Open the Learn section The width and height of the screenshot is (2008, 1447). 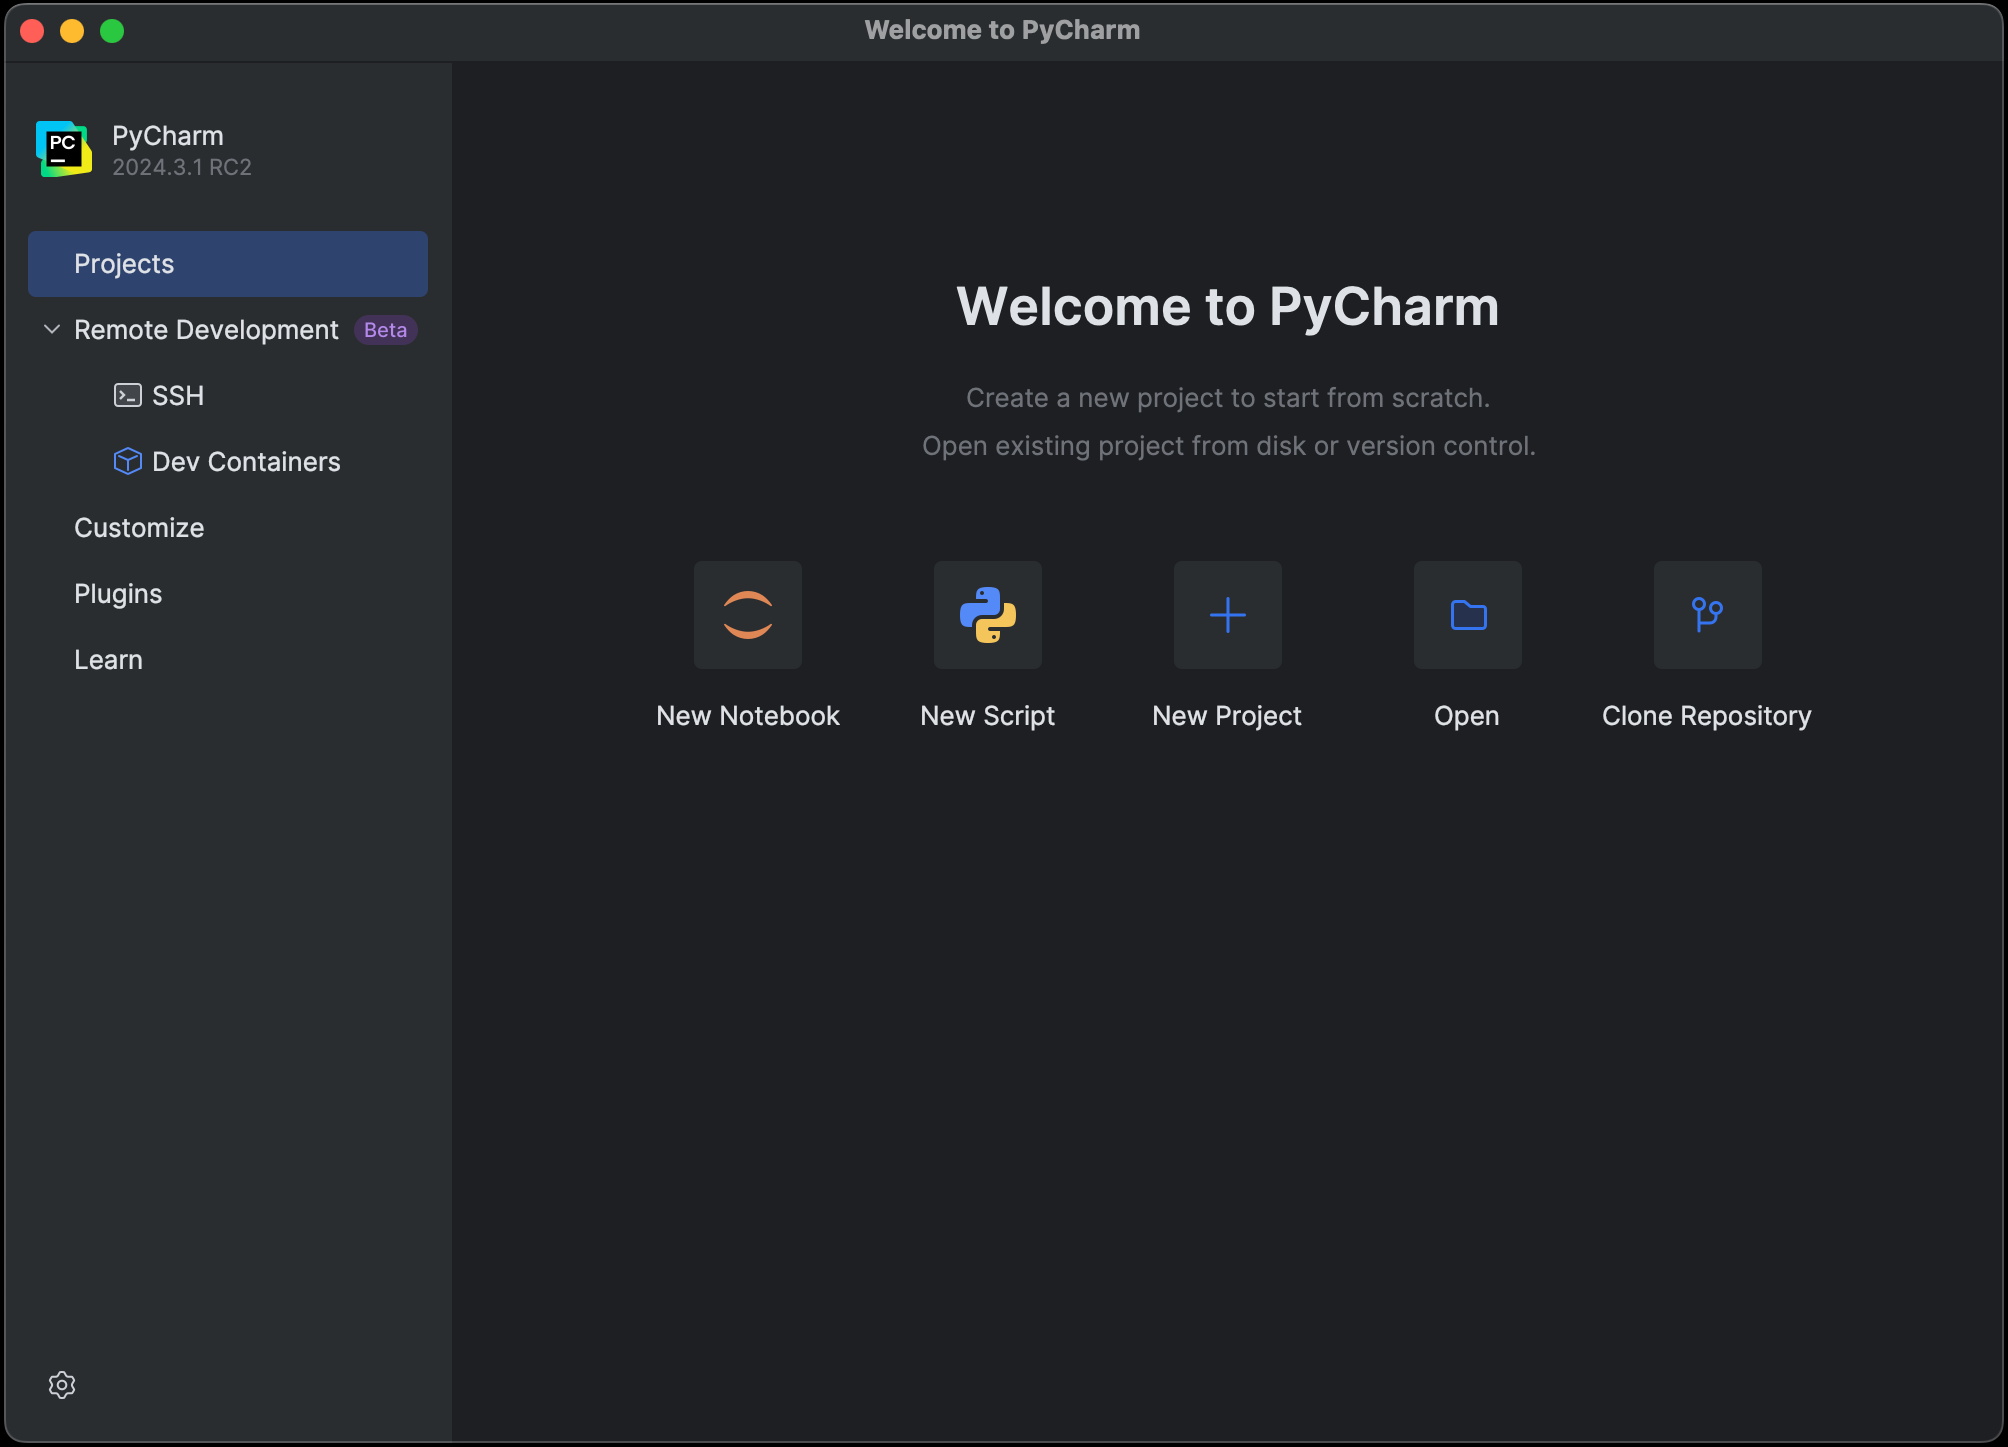pos(108,660)
